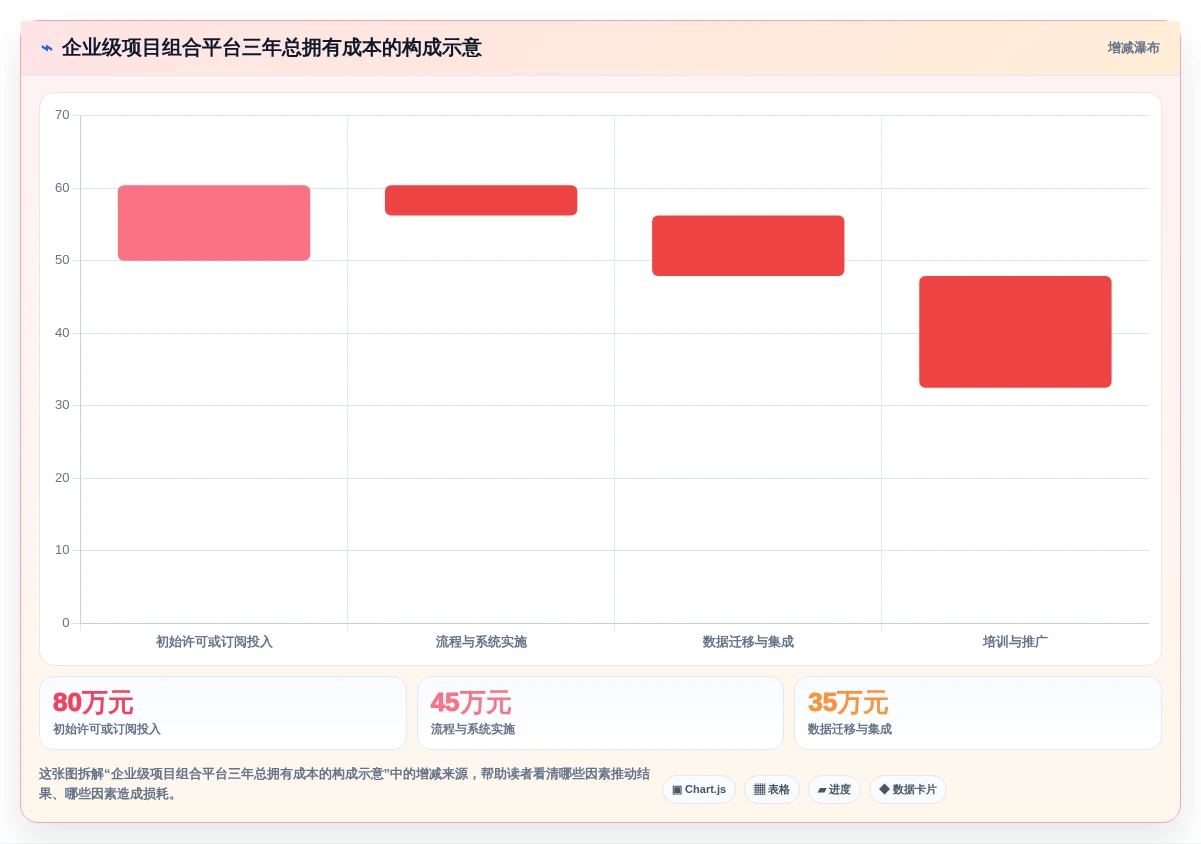Image resolution: width=1201 pixels, height=844 pixels.
Task: Click the 增减瀑布 label in the header
Action: (1133, 48)
